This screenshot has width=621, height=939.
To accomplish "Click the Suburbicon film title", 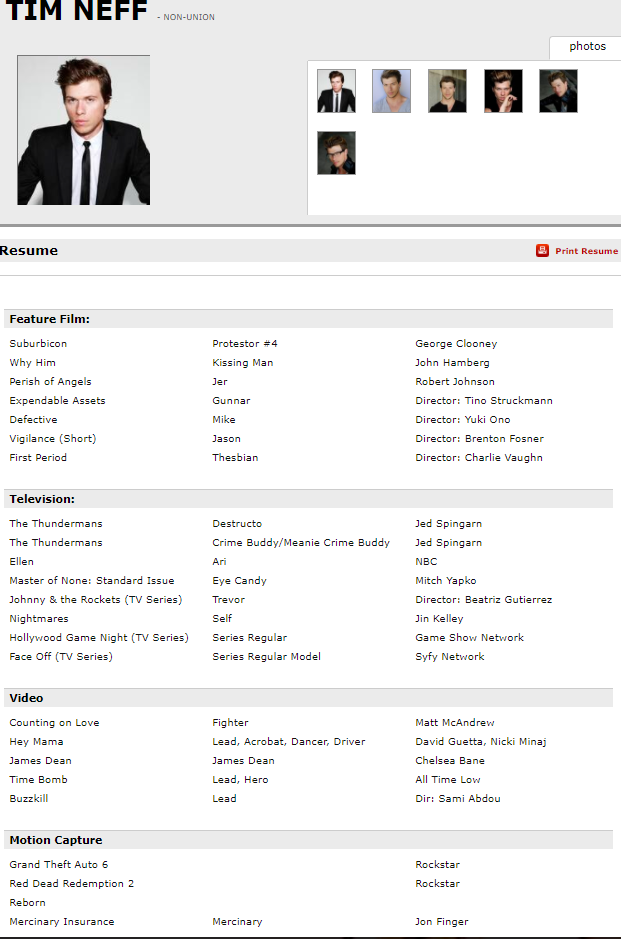I will coord(38,344).
